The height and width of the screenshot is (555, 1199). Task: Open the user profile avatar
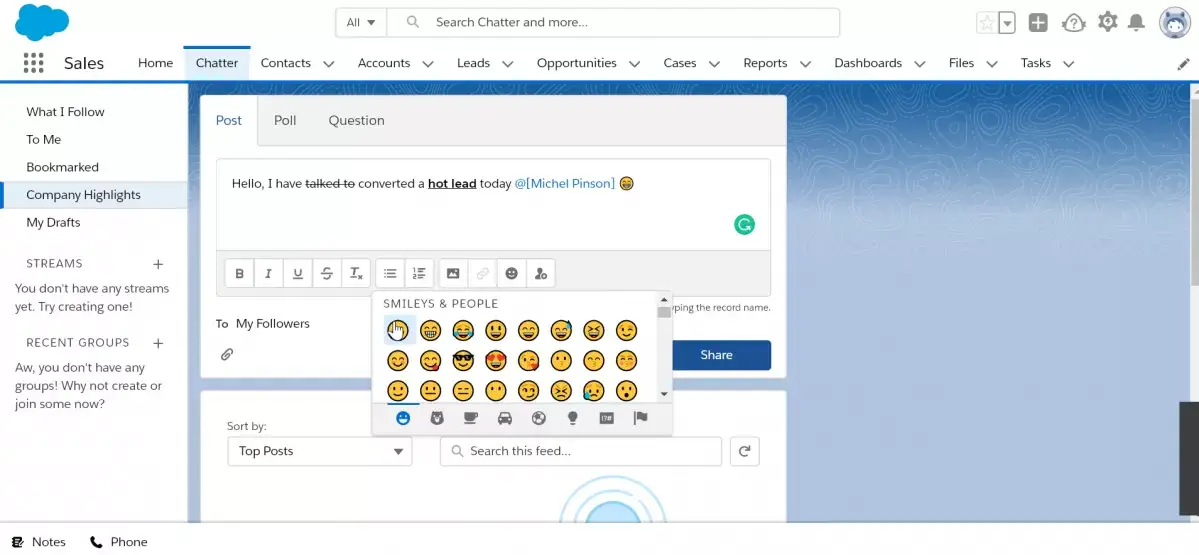(1175, 23)
